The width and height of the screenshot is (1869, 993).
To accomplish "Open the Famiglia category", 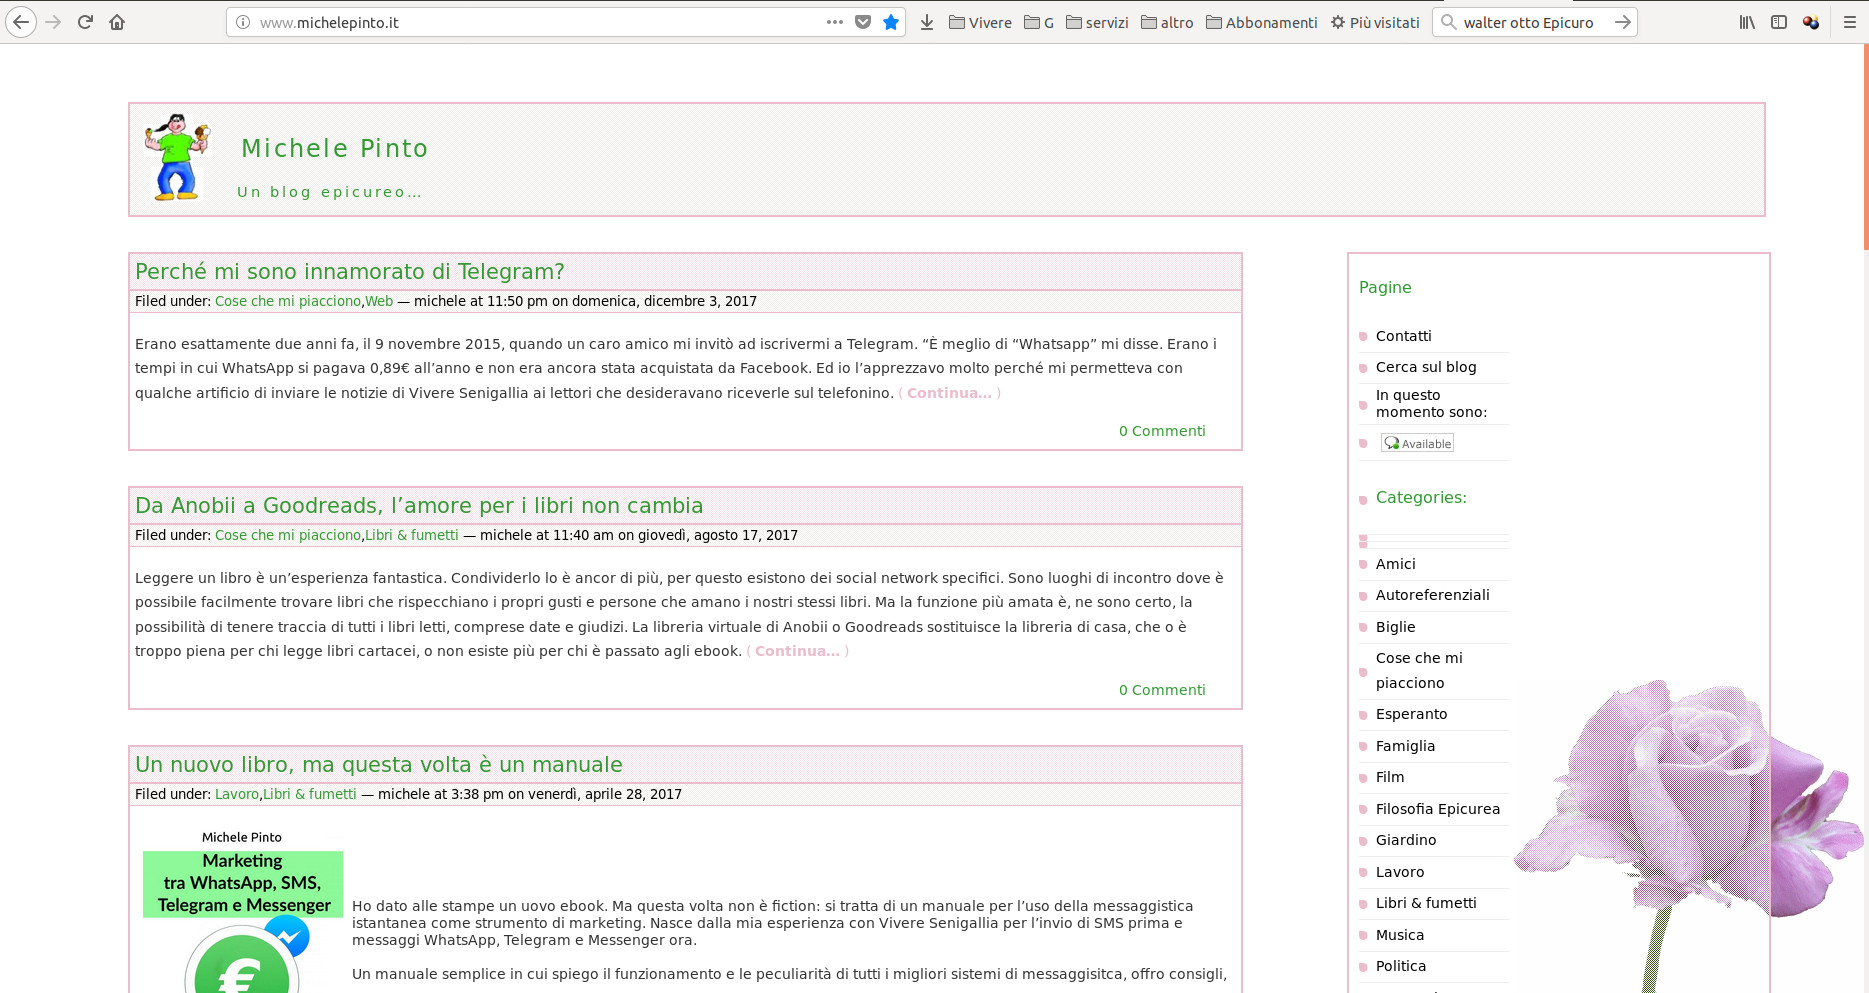I will [x=1405, y=746].
